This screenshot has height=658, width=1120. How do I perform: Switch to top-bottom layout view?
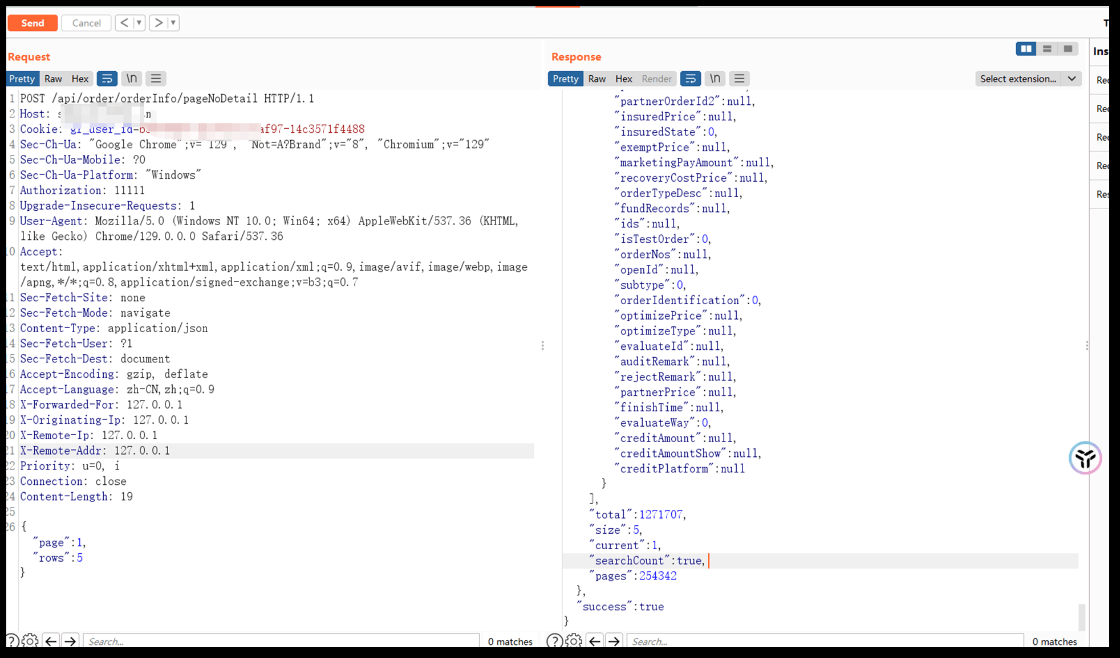[x=1047, y=49]
